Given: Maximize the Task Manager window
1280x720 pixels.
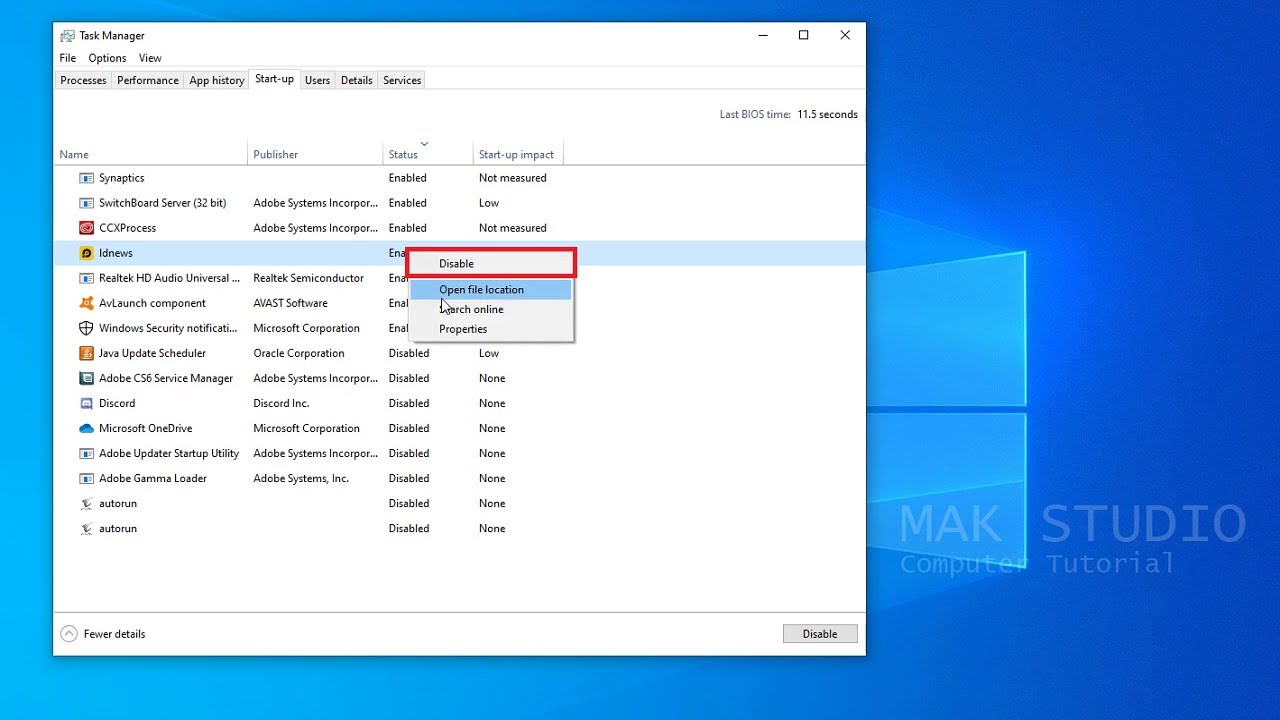Looking at the screenshot, I should pos(803,36).
